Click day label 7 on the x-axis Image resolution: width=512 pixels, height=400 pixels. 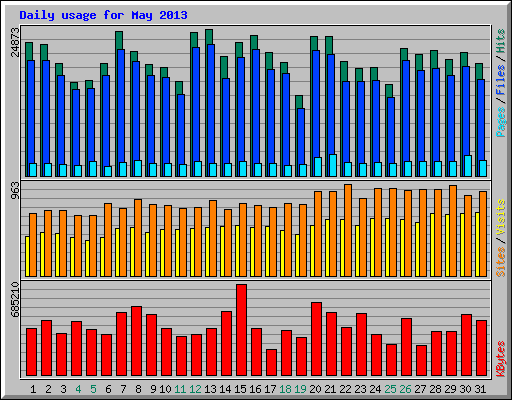(123, 389)
